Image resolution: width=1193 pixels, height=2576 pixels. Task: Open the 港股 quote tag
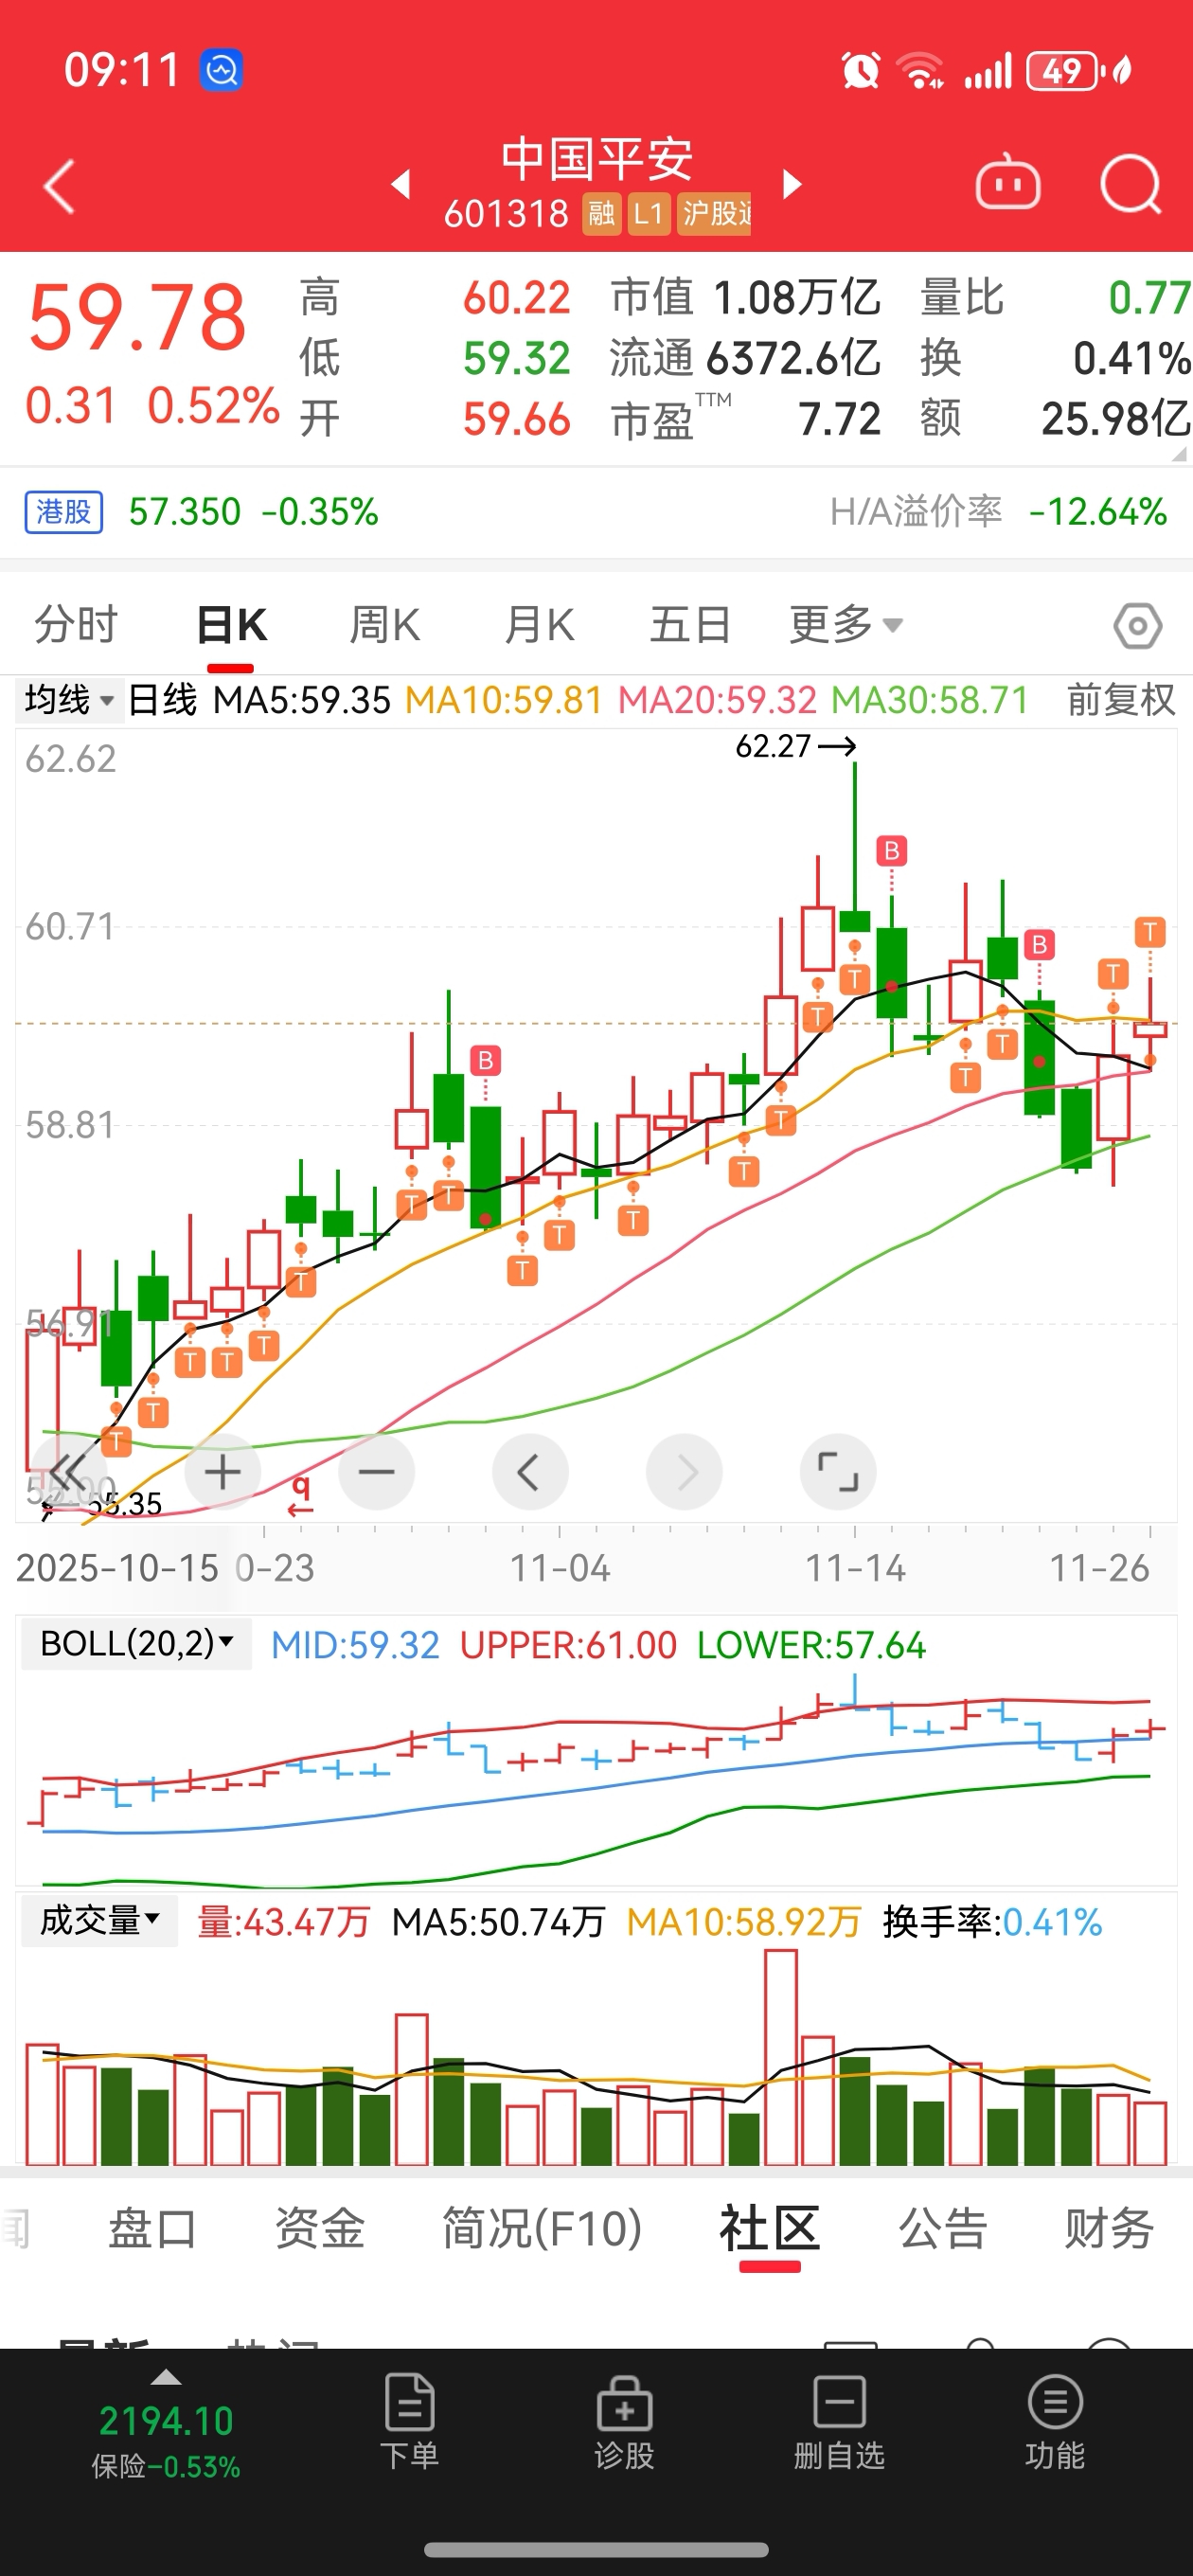coord(64,512)
